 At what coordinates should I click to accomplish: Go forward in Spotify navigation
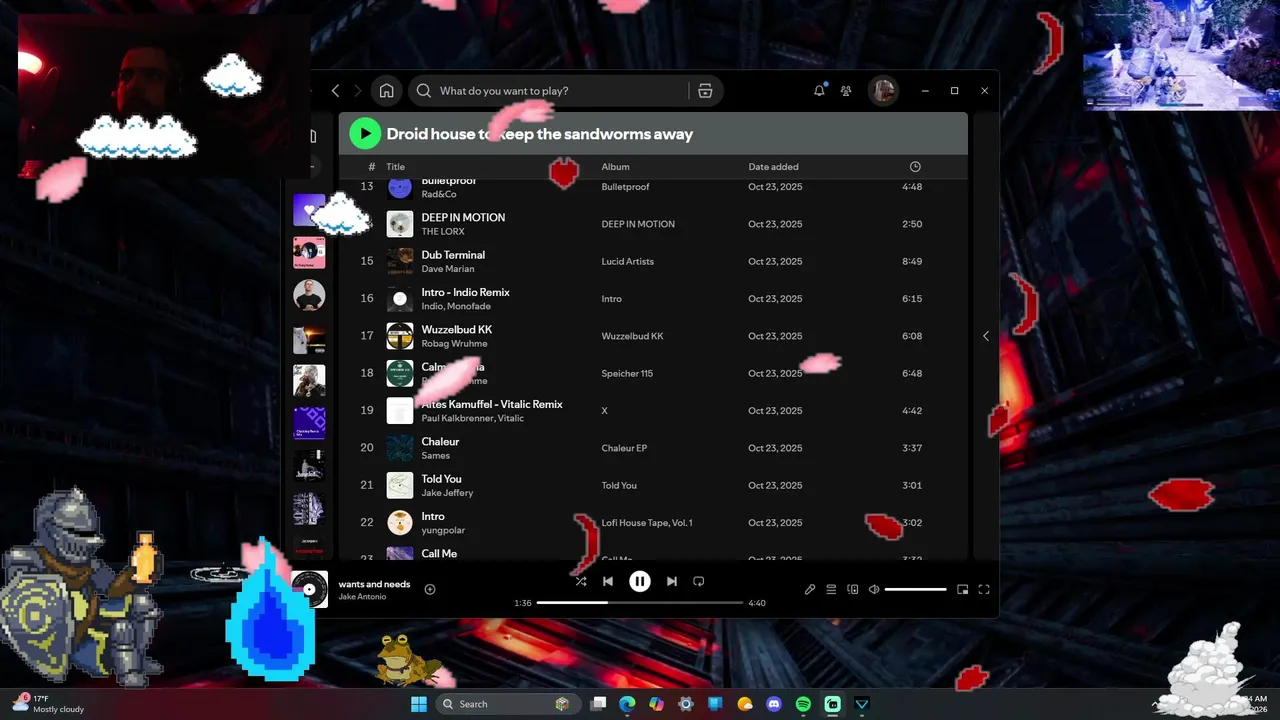point(357,91)
